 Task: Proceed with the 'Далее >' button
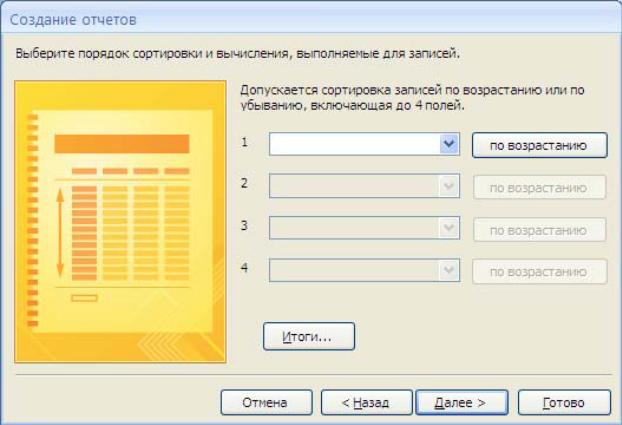[x=462, y=402]
